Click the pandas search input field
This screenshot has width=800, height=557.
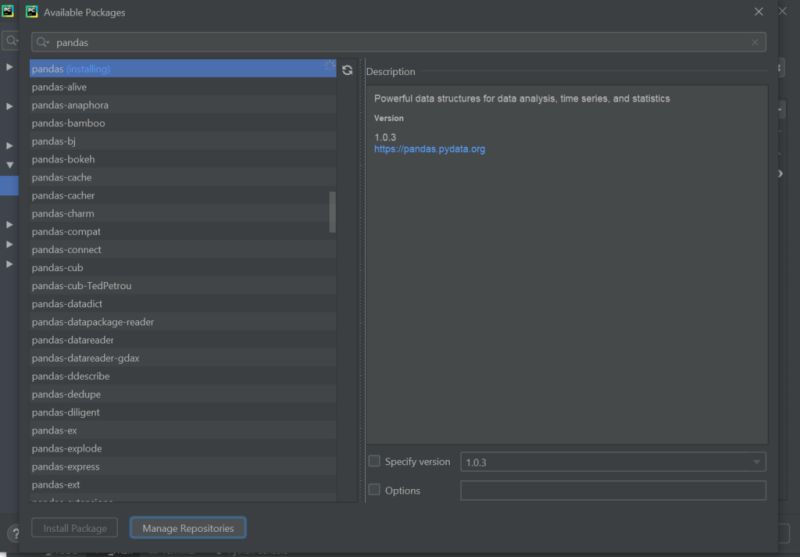pos(398,42)
